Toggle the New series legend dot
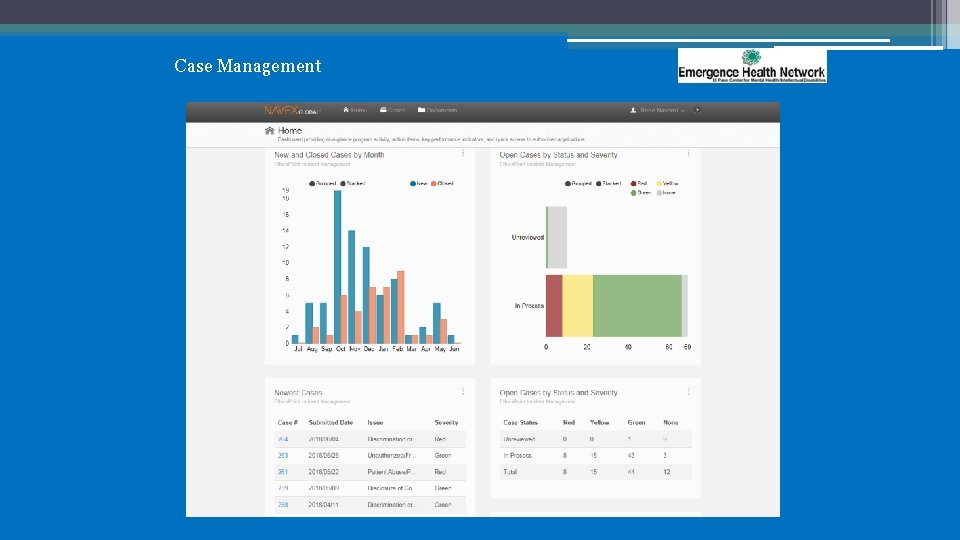The image size is (960, 540). [413, 184]
